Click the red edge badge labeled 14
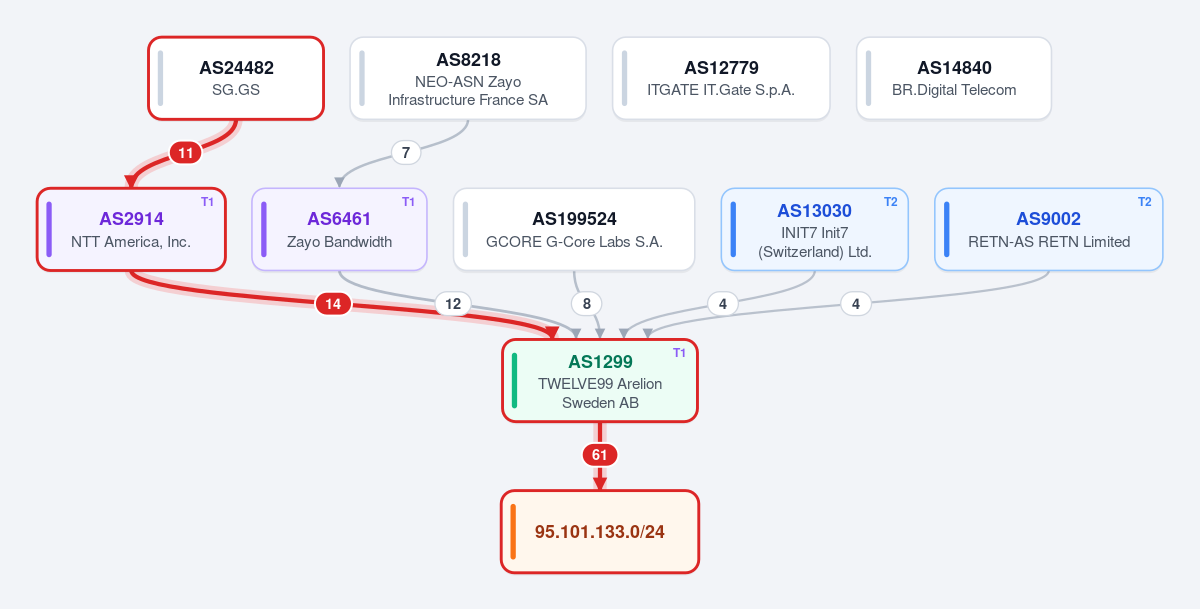The height and width of the screenshot is (609, 1200). tap(333, 304)
